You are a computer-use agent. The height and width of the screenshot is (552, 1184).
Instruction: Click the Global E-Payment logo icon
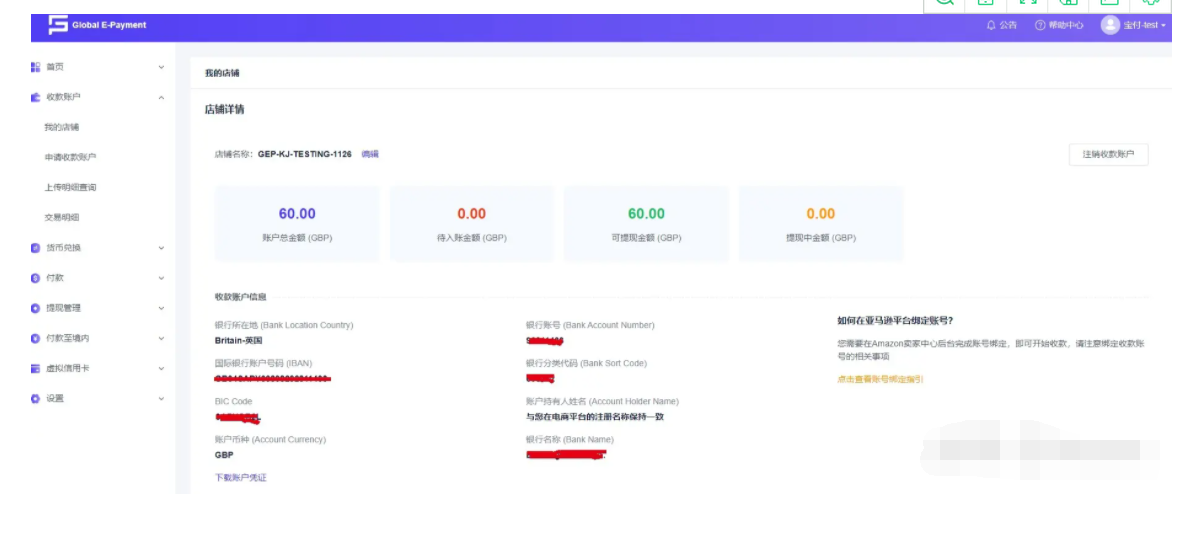pos(58,25)
